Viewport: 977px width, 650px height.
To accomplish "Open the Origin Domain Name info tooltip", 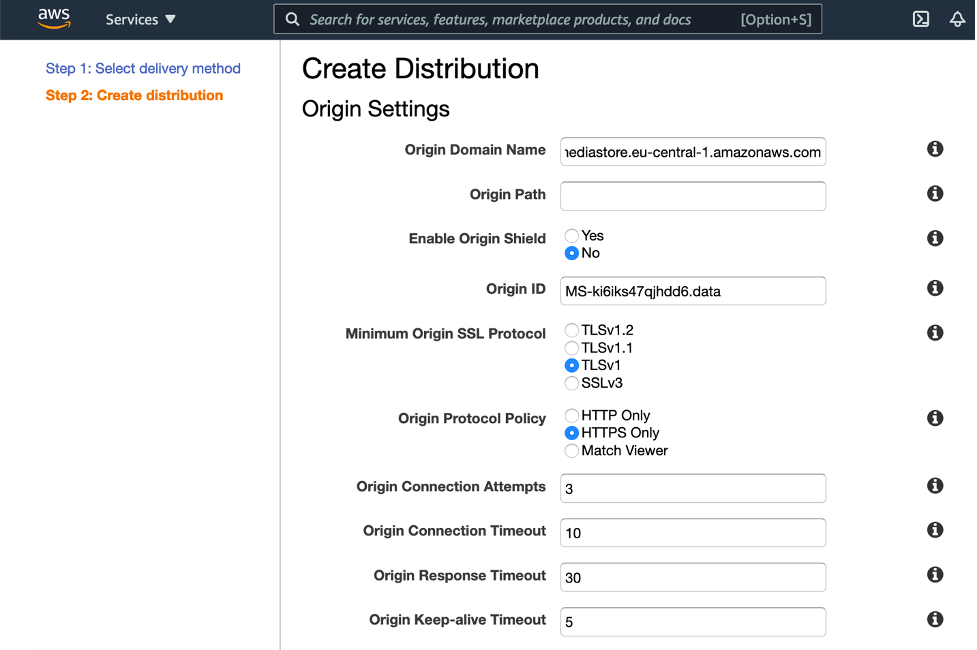I will tap(935, 148).
